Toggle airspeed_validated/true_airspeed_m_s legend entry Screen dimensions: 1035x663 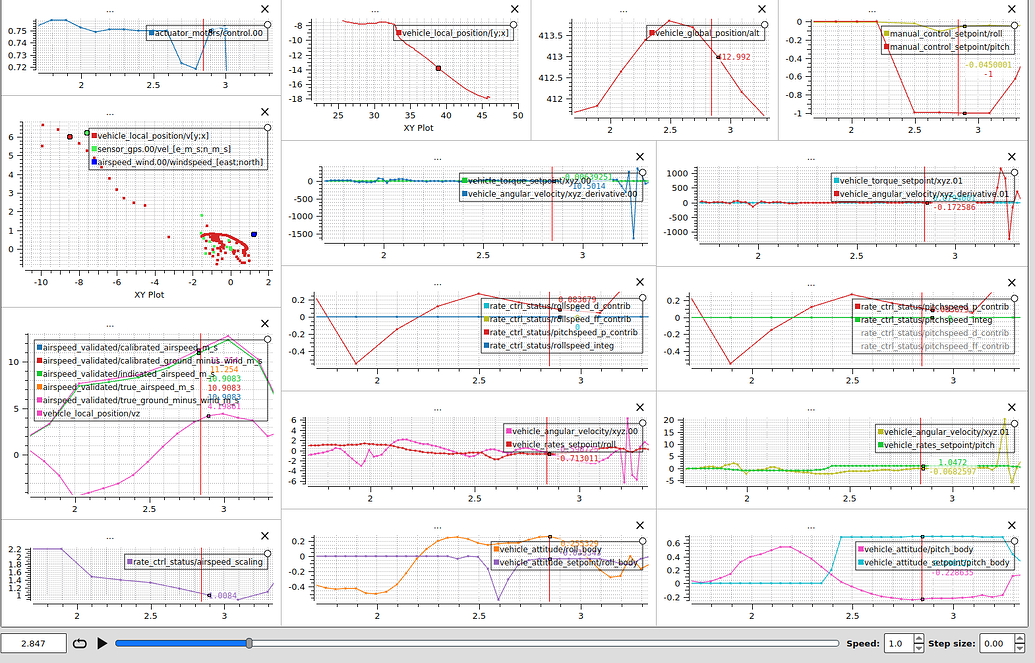[116, 387]
